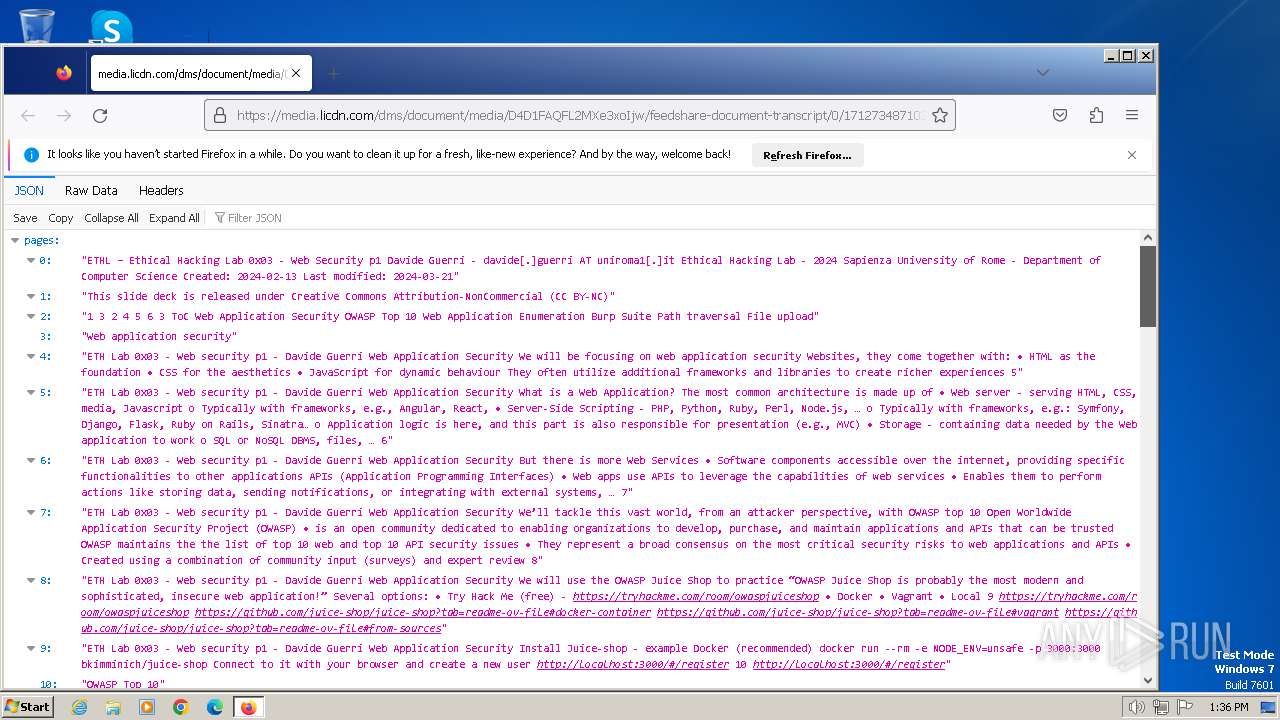Launch Internet Explorer from taskbar
Screen dimensions: 1280x720
[x=79, y=707]
